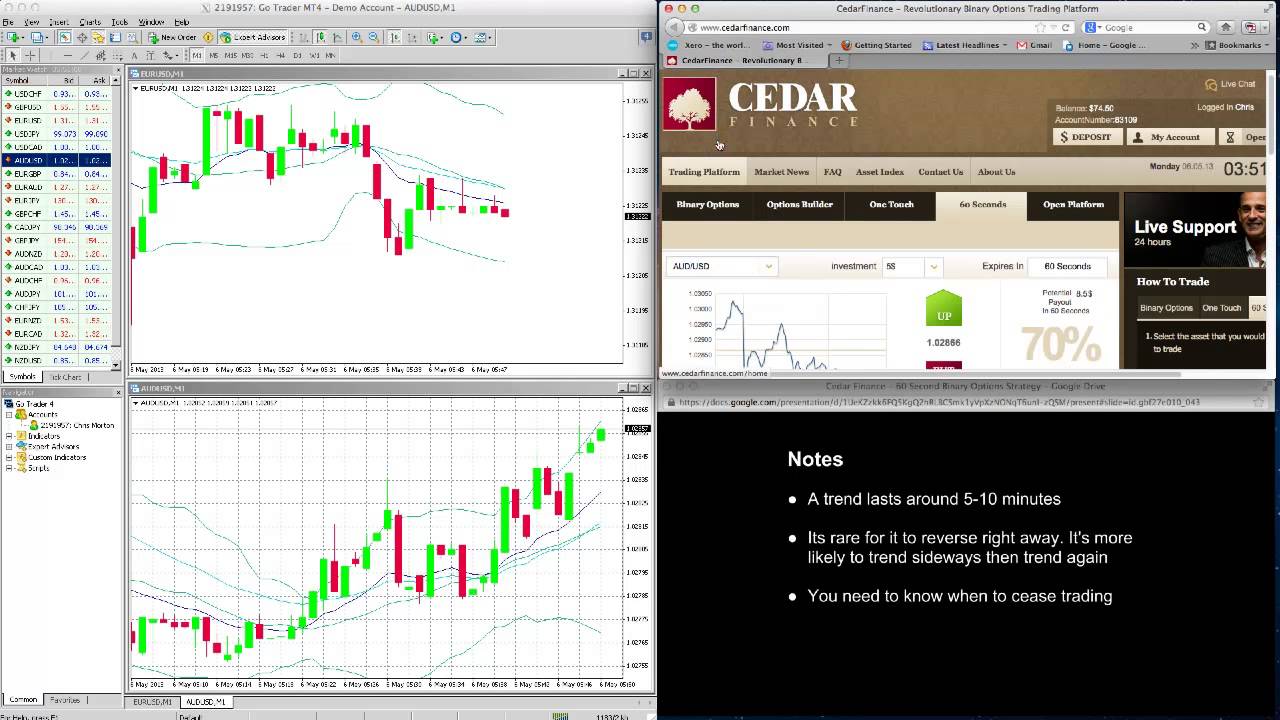
Task: Click the New Order button
Action: pos(172,37)
